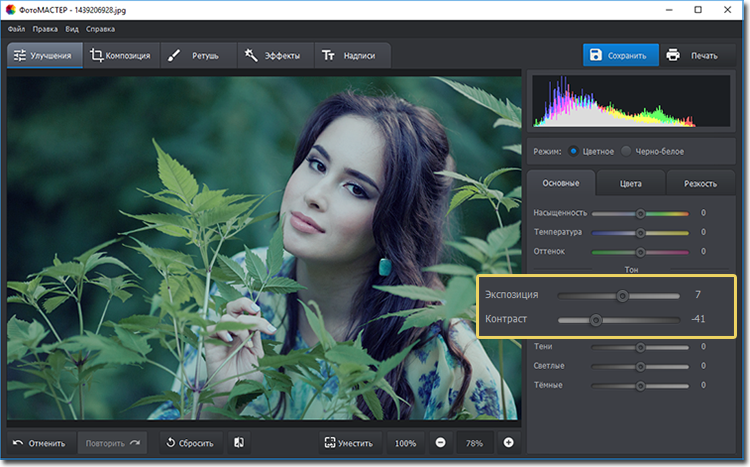
Task: Click the Печать printer button
Action: 699,55
